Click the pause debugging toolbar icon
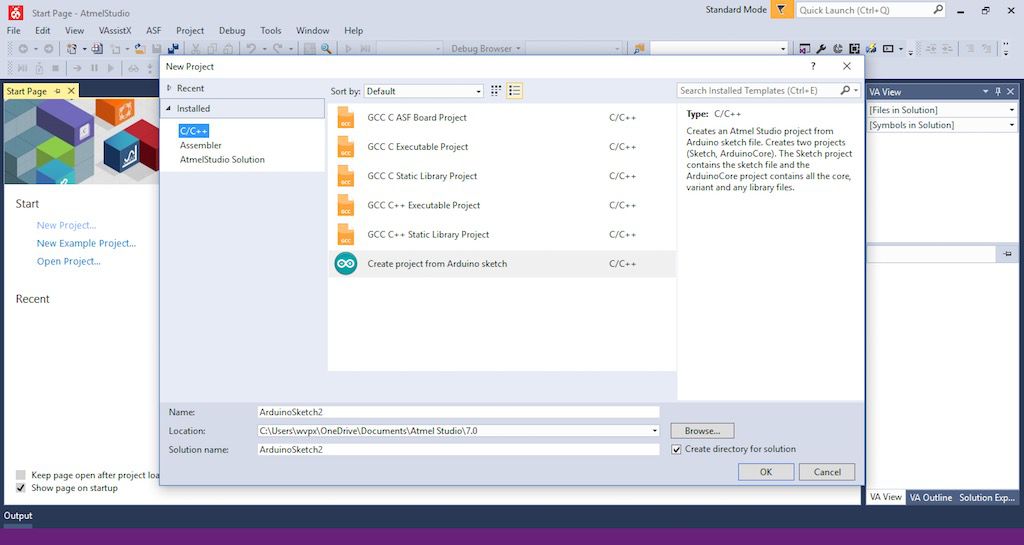This screenshot has height=545, width=1024. 94,68
